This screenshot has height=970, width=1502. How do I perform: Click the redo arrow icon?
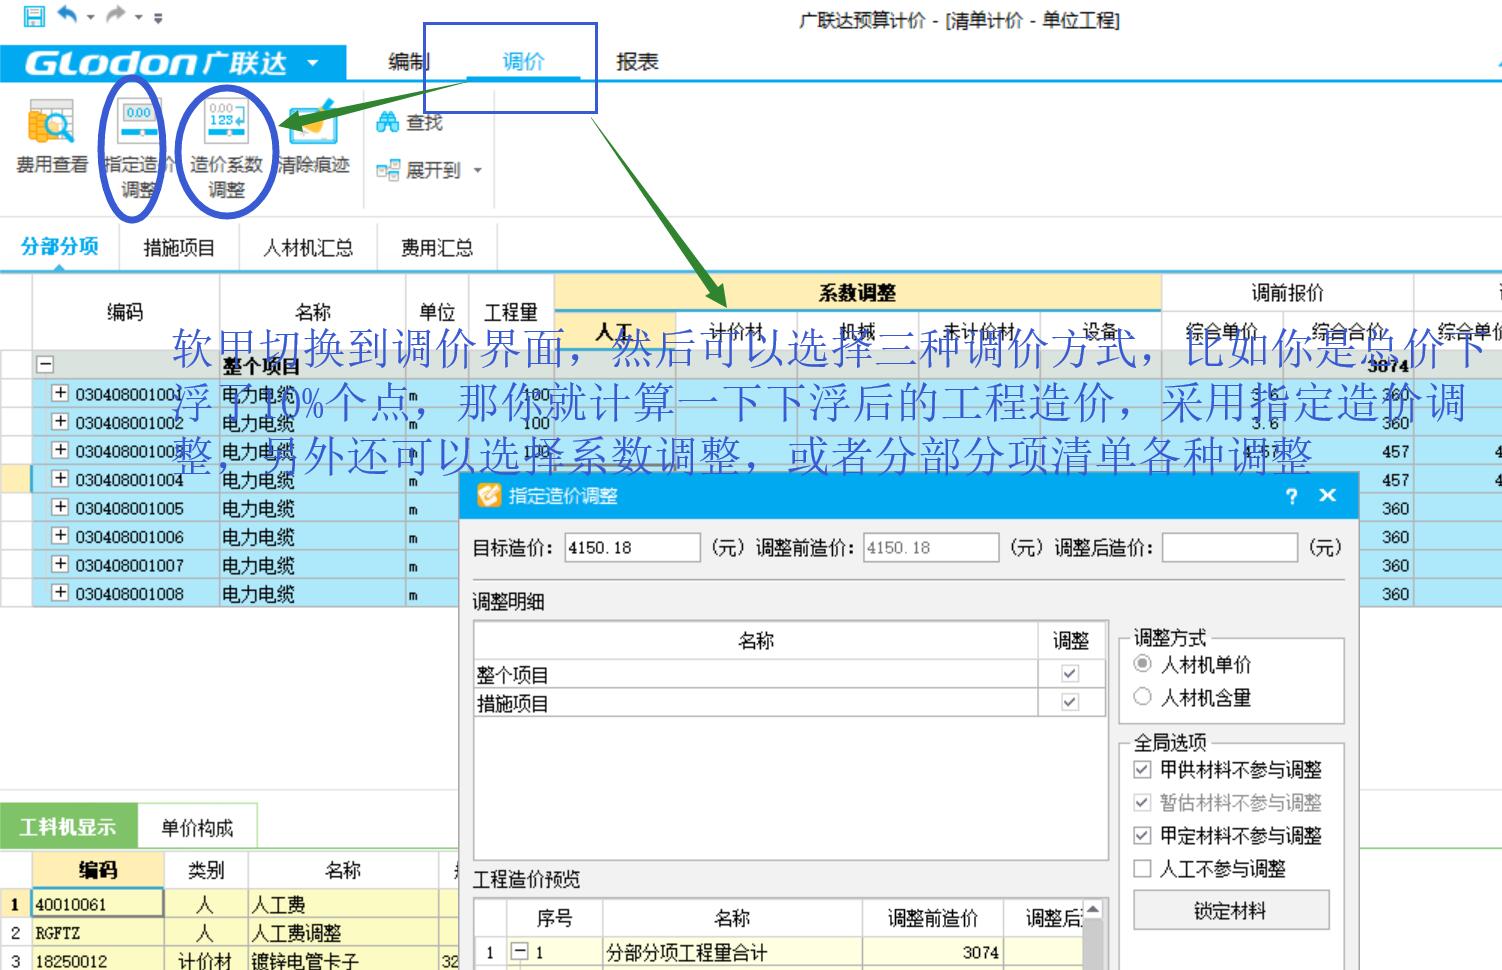click(116, 15)
